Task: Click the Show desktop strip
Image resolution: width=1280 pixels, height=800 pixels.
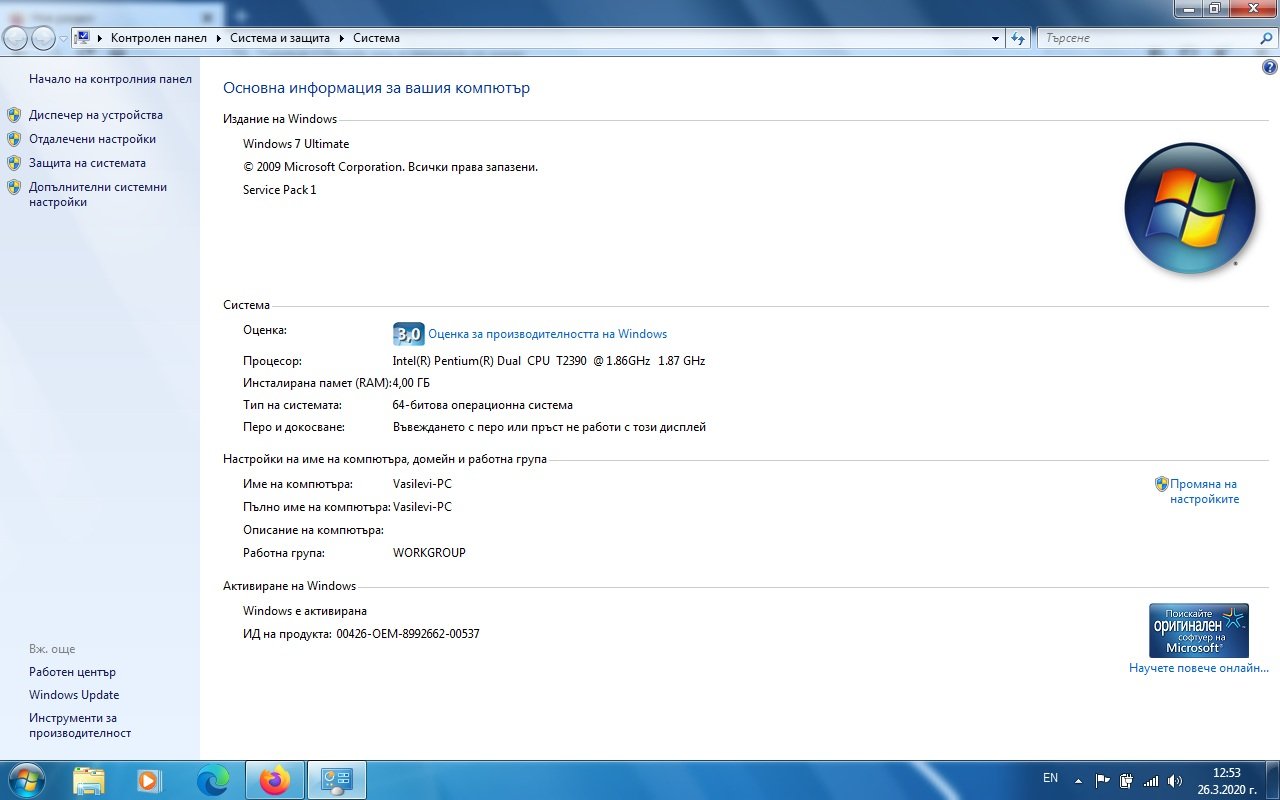Action: click(x=1272, y=780)
